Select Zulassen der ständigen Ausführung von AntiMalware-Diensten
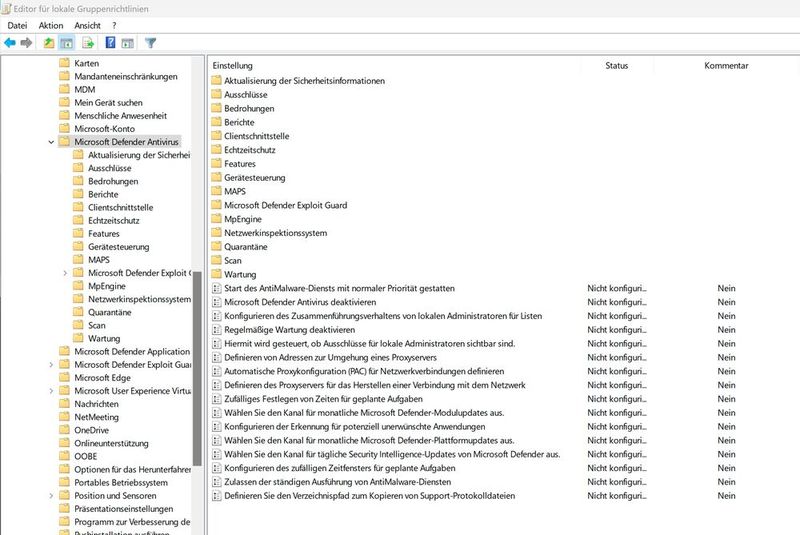 pos(337,482)
